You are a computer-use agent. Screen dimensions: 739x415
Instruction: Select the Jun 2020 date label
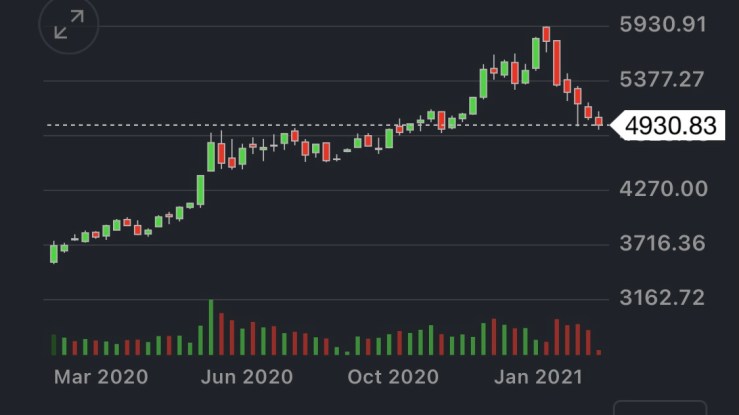246,377
